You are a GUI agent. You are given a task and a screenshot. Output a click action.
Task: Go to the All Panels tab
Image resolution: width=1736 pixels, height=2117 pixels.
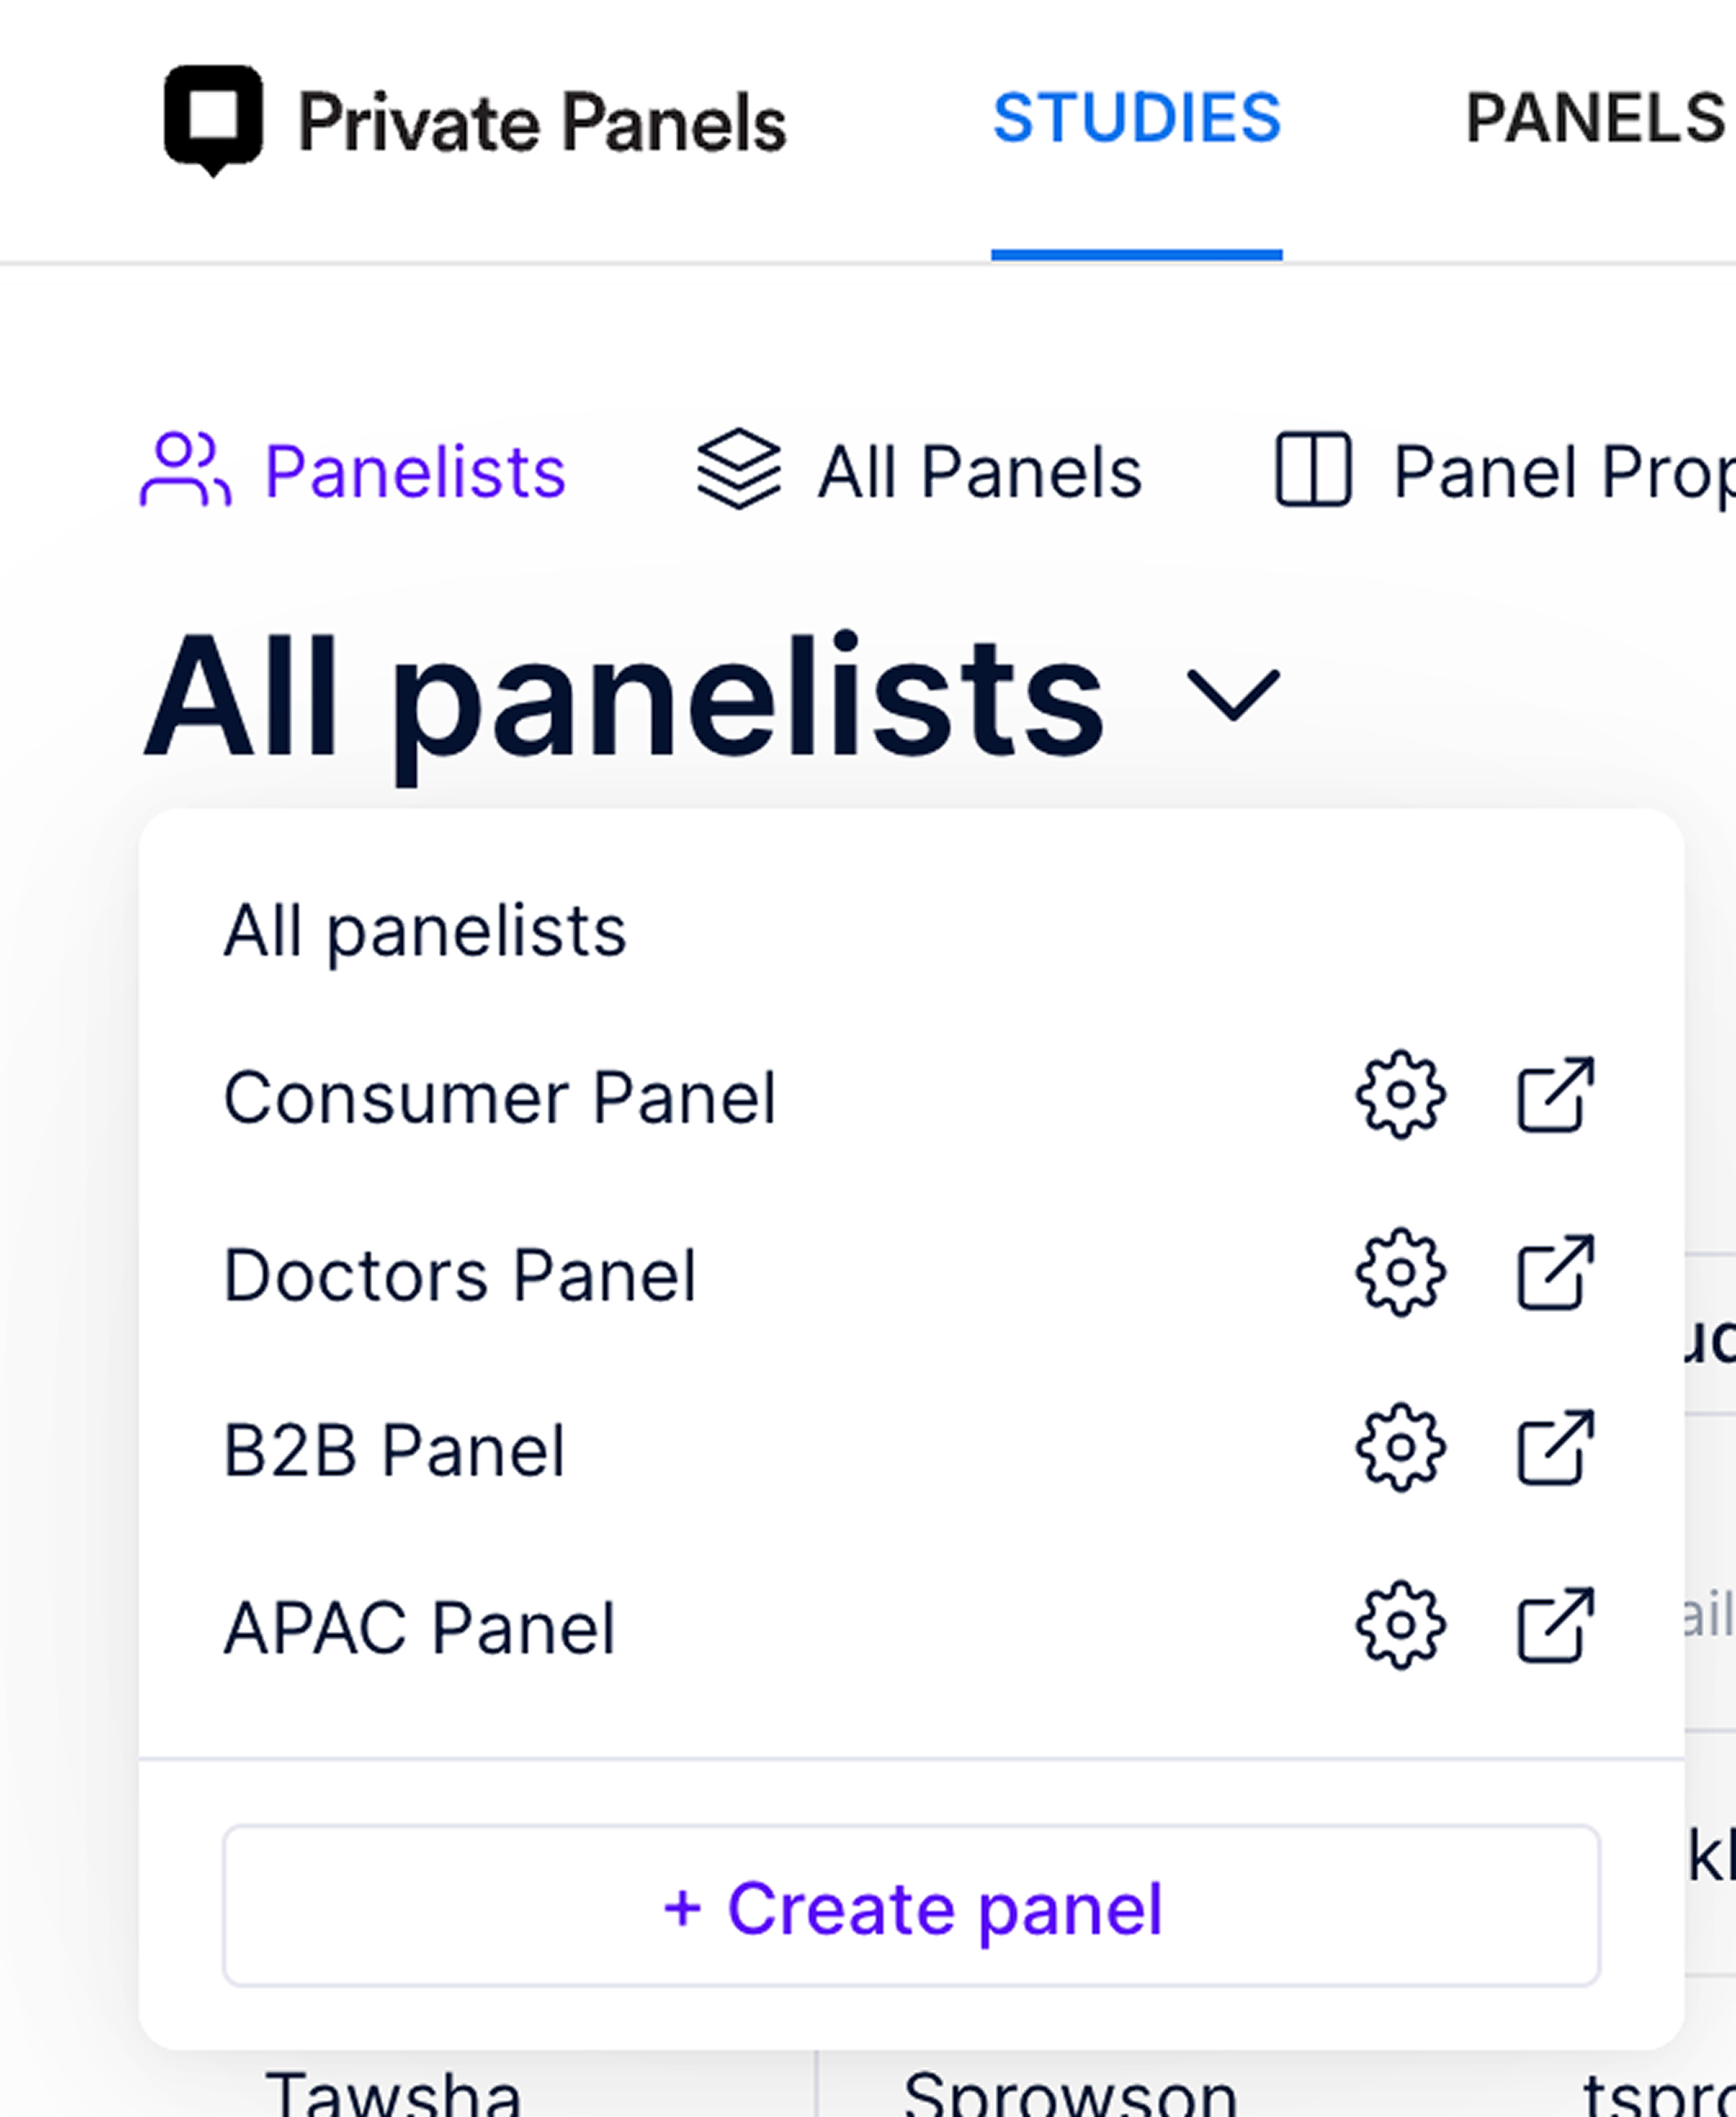point(919,471)
